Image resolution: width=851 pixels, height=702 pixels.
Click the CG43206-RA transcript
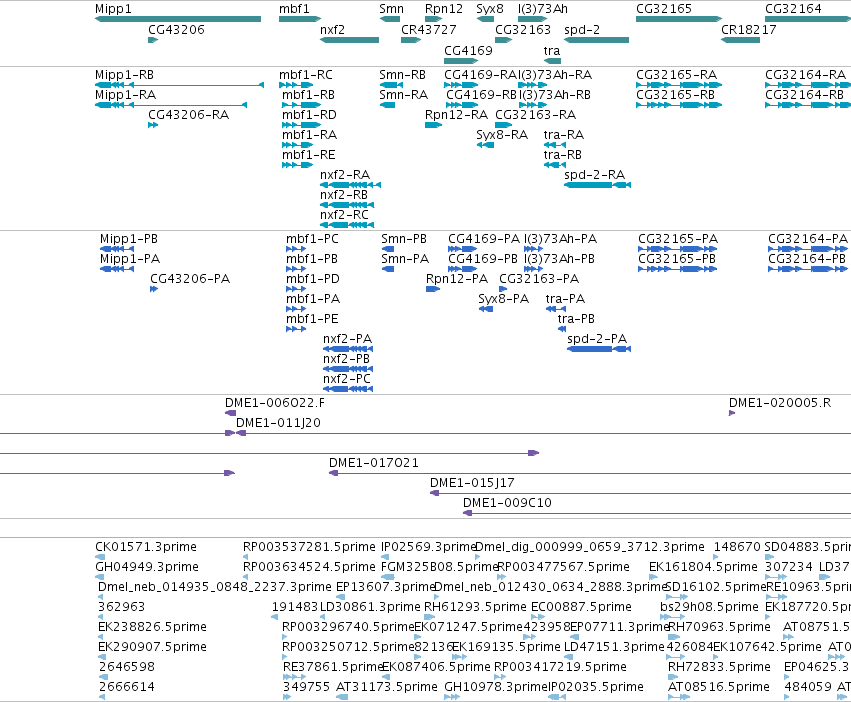pyautogui.click(x=153, y=125)
